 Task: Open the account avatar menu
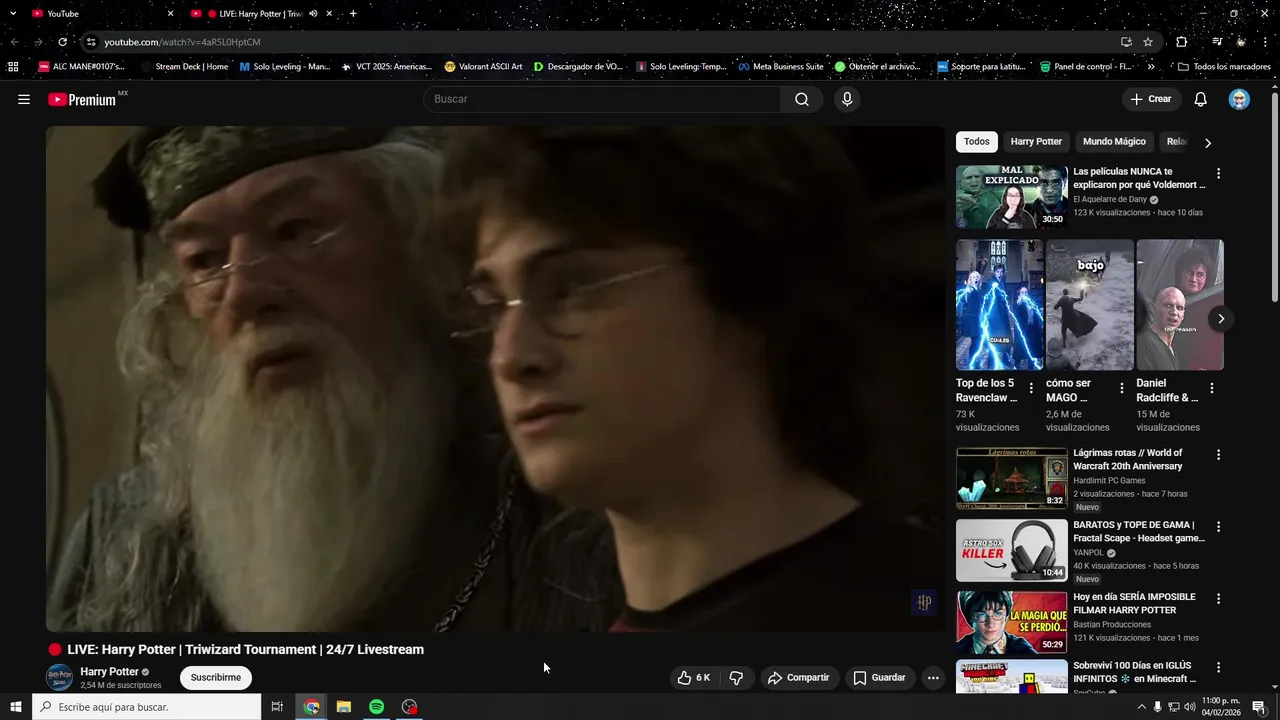coord(1239,99)
